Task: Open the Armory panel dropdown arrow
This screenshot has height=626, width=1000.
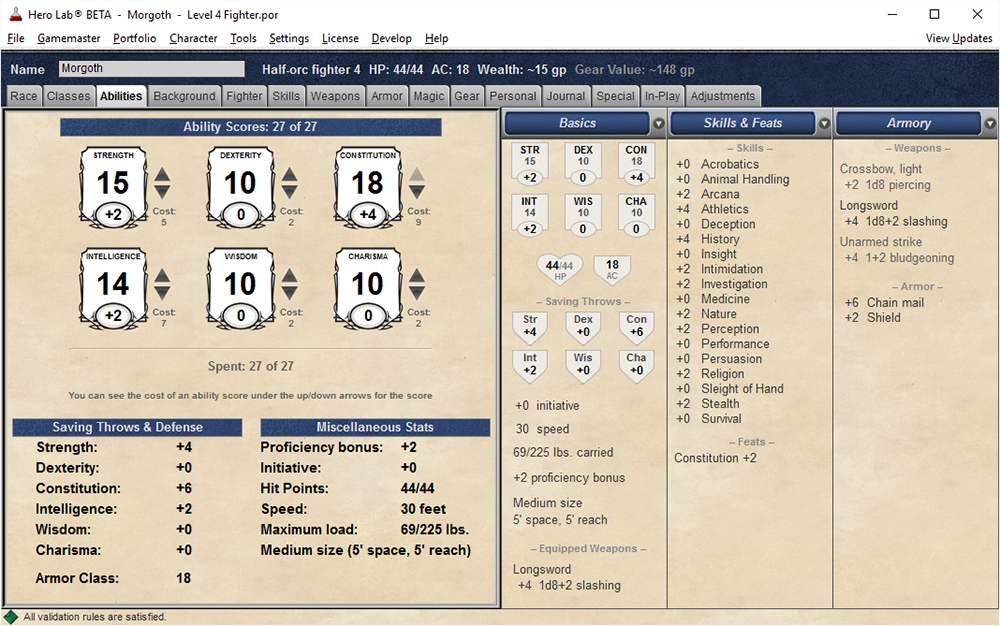Action: [990, 124]
